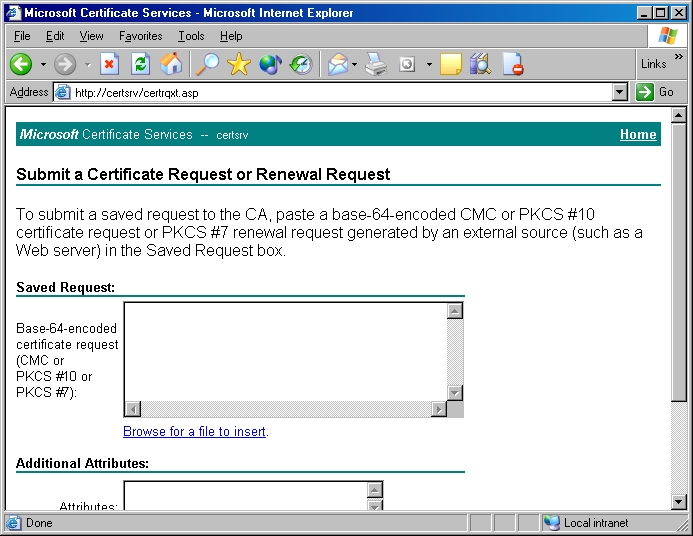Open the Address bar dropdown list

click(620, 92)
